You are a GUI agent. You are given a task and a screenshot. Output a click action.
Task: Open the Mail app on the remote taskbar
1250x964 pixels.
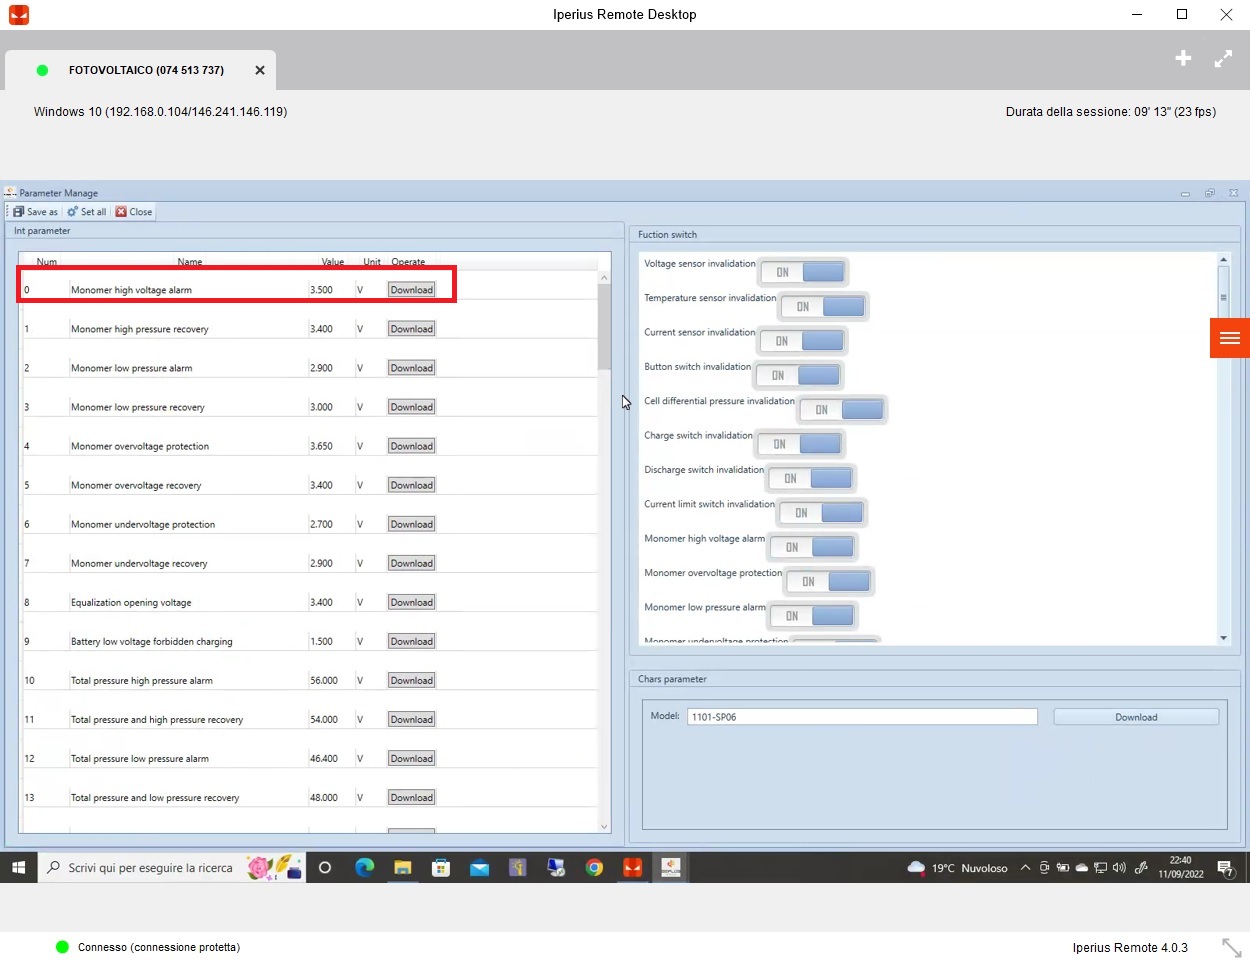(x=479, y=868)
